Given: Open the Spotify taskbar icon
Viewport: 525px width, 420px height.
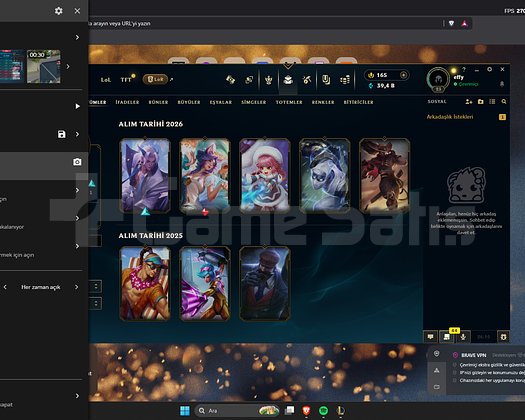Looking at the screenshot, I should (x=323, y=411).
